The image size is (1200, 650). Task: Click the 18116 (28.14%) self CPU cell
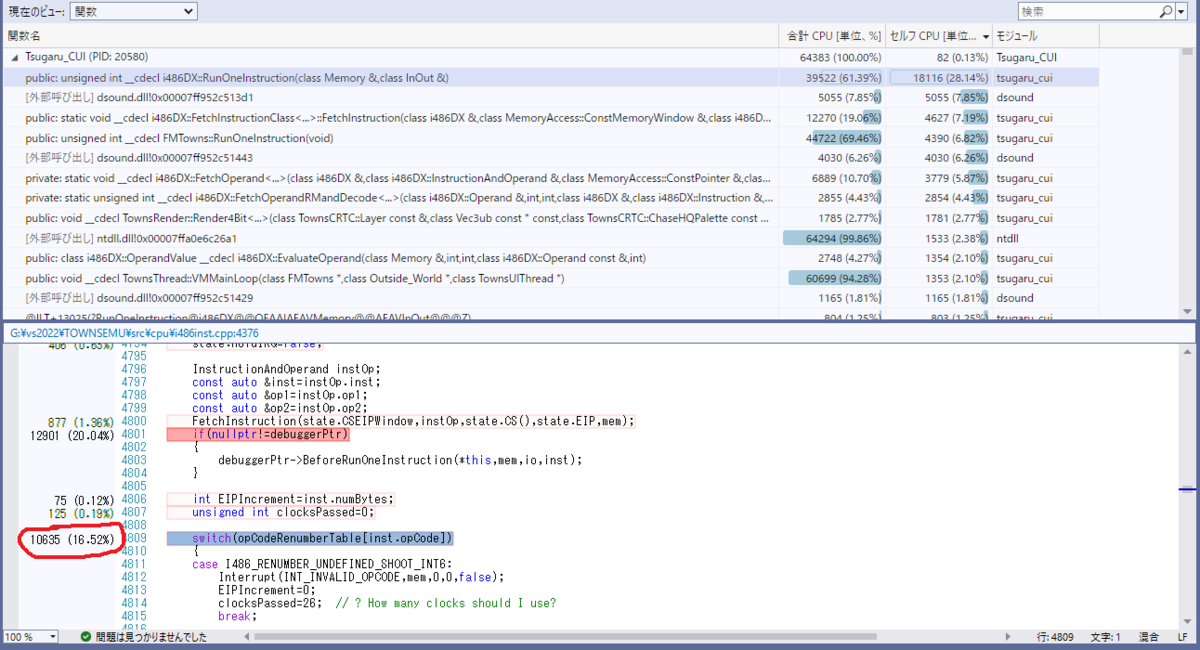coord(939,78)
